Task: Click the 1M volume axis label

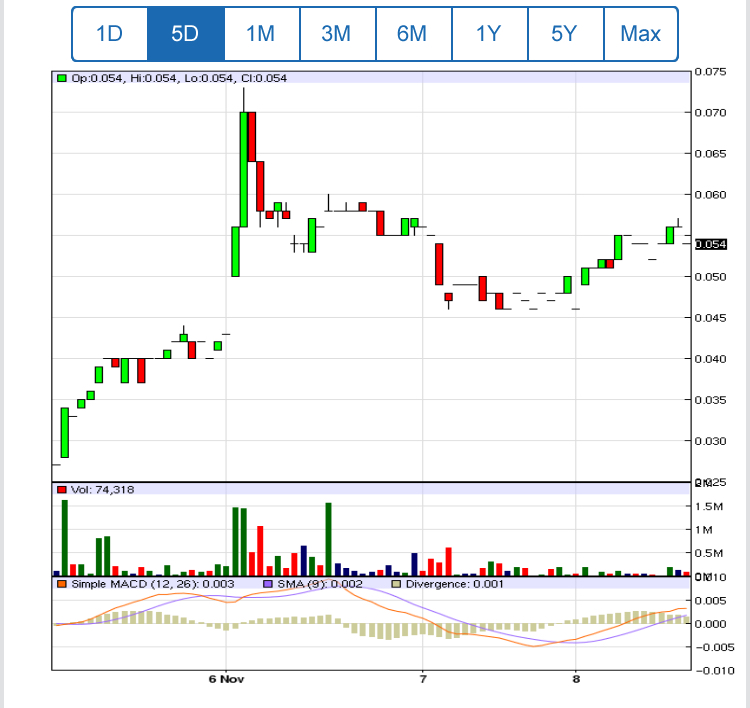Action: click(704, 530)
